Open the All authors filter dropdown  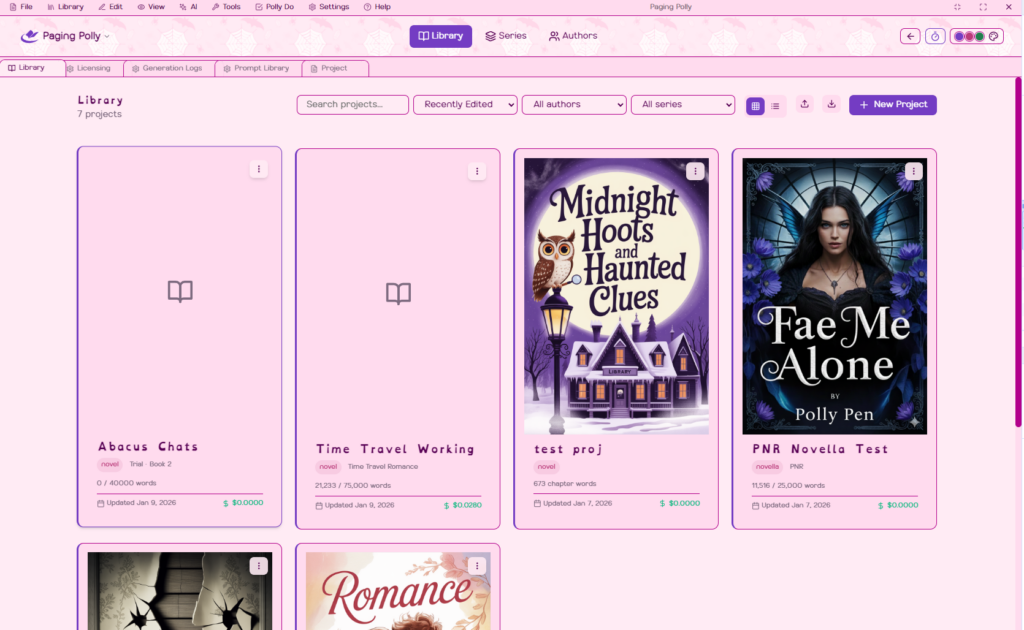pyautogui.click(x=574, y=104)
